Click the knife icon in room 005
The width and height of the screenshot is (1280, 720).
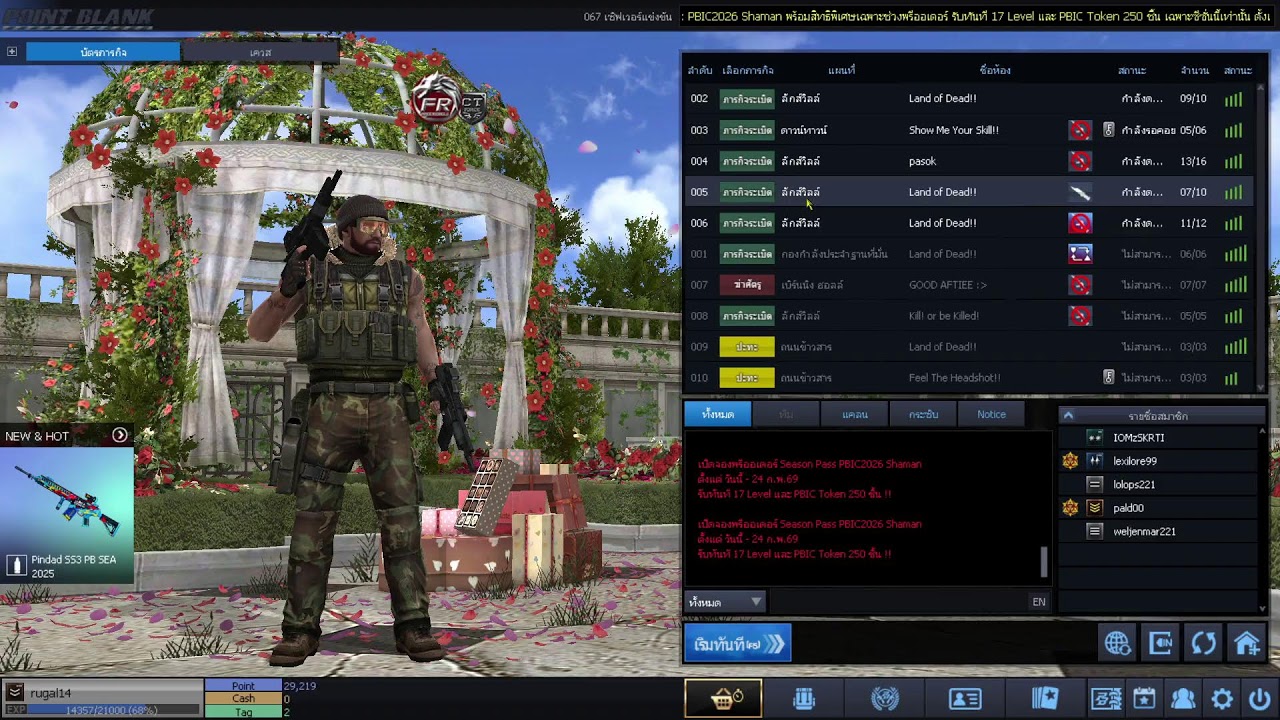[1080, 192]
